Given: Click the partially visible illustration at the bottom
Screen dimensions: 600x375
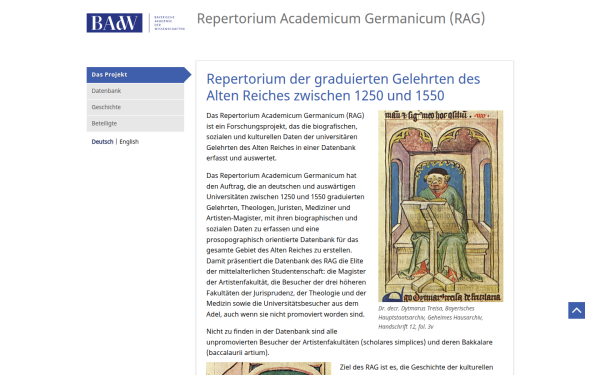Looking at the screenshot, I should tap(269, 368).
